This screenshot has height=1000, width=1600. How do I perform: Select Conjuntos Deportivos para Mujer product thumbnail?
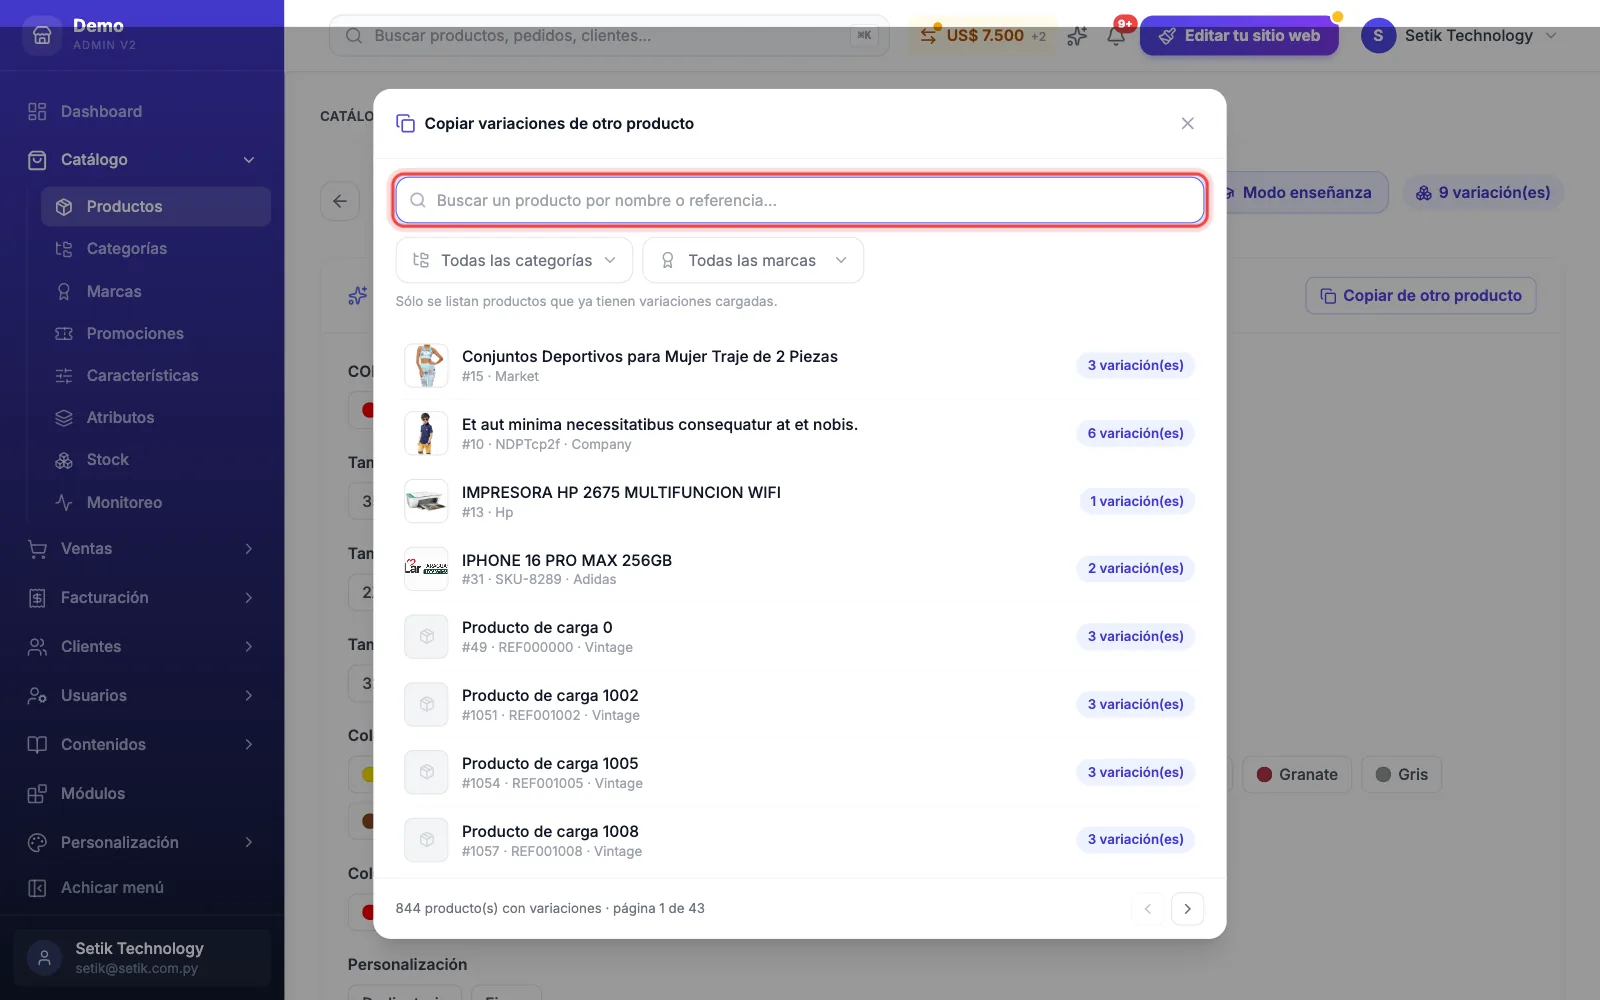coord(426,365)
